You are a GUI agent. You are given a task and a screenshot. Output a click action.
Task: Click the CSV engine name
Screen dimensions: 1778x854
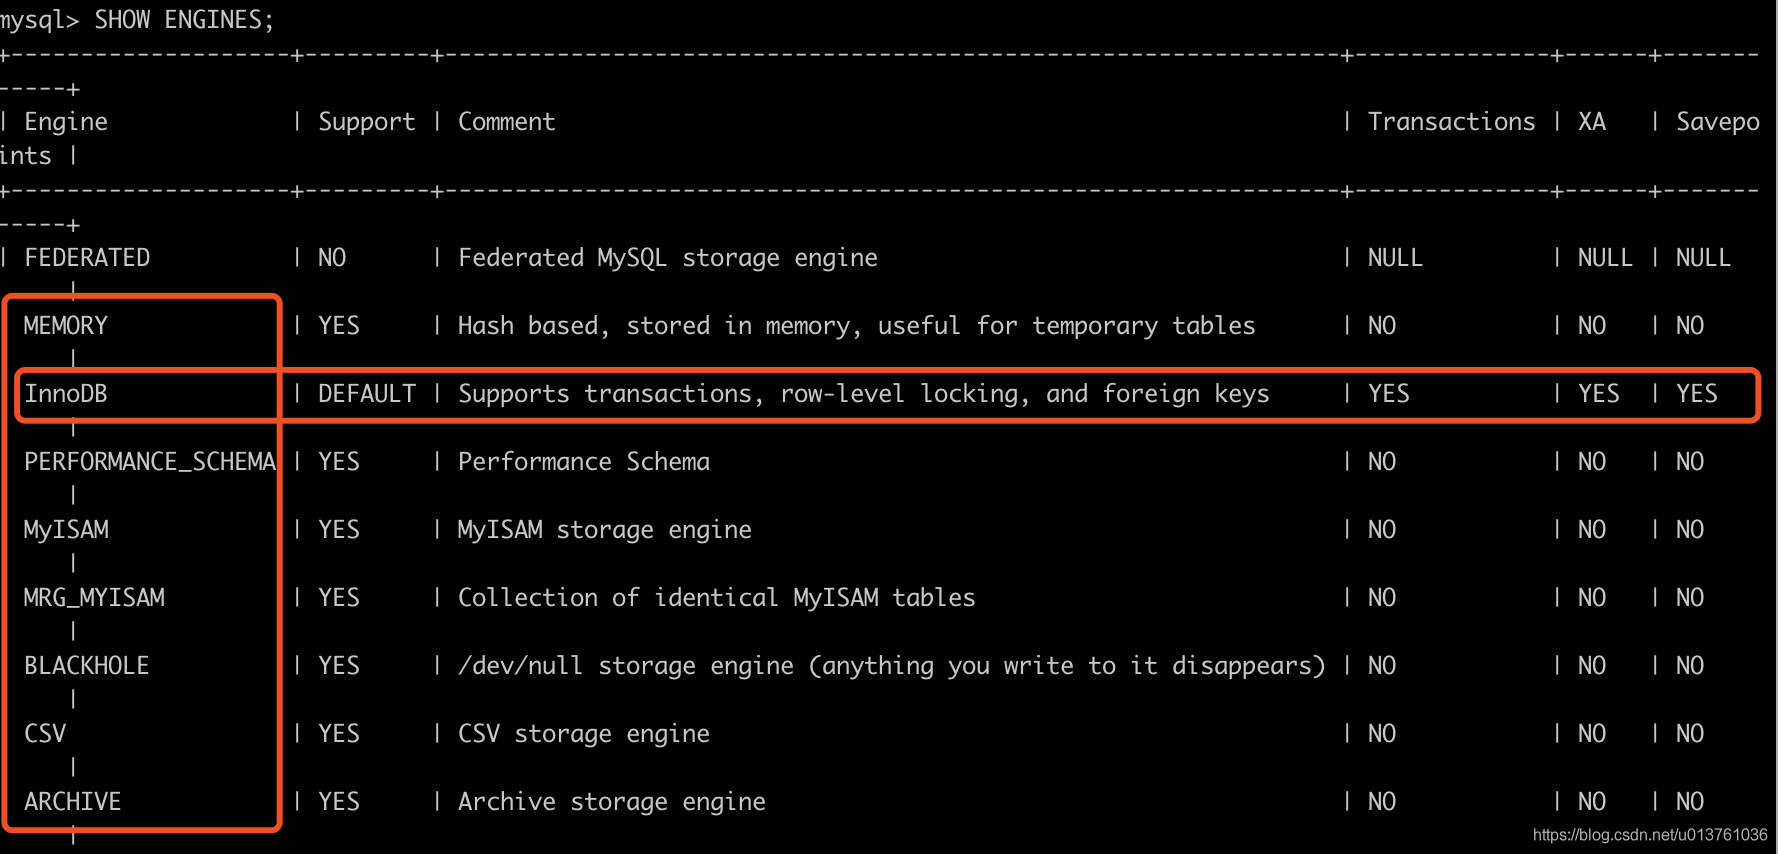[x=45, y=734]
